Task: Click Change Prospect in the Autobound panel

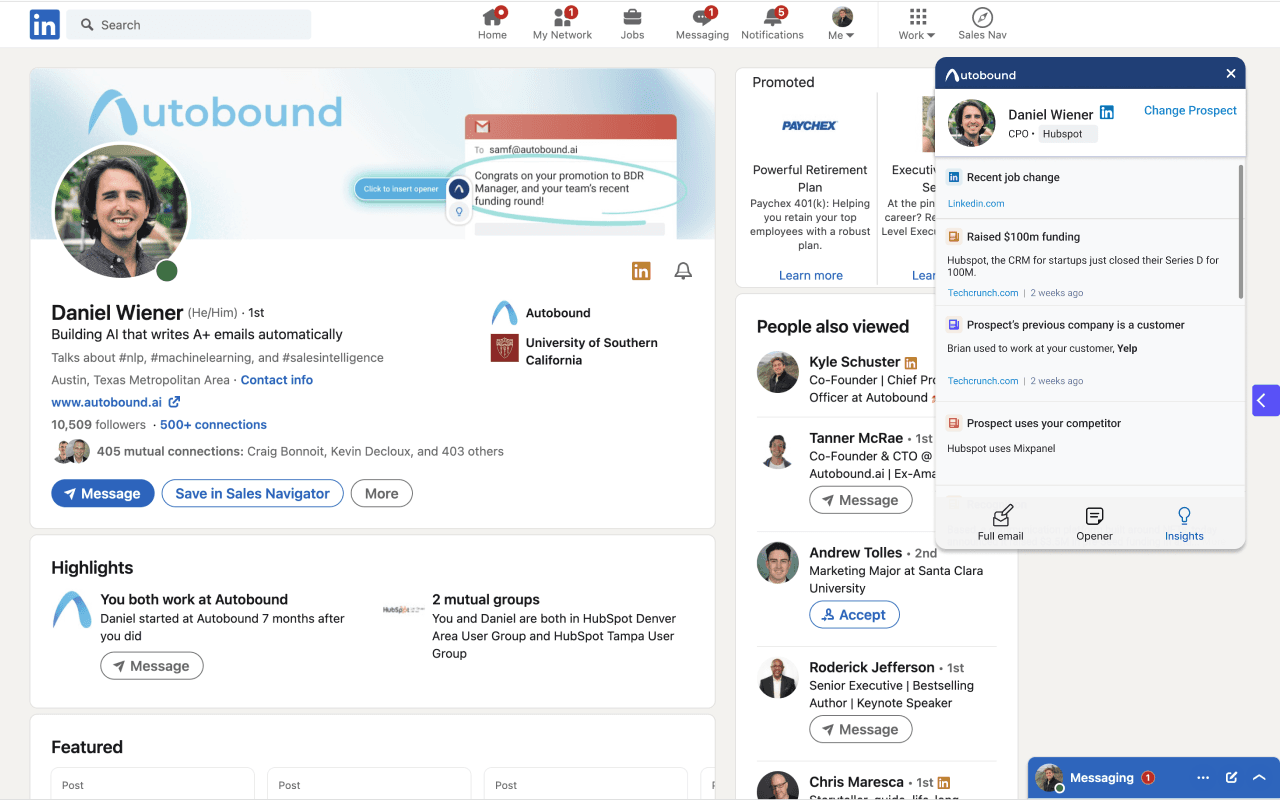Action: click(x=1190, y=110)
